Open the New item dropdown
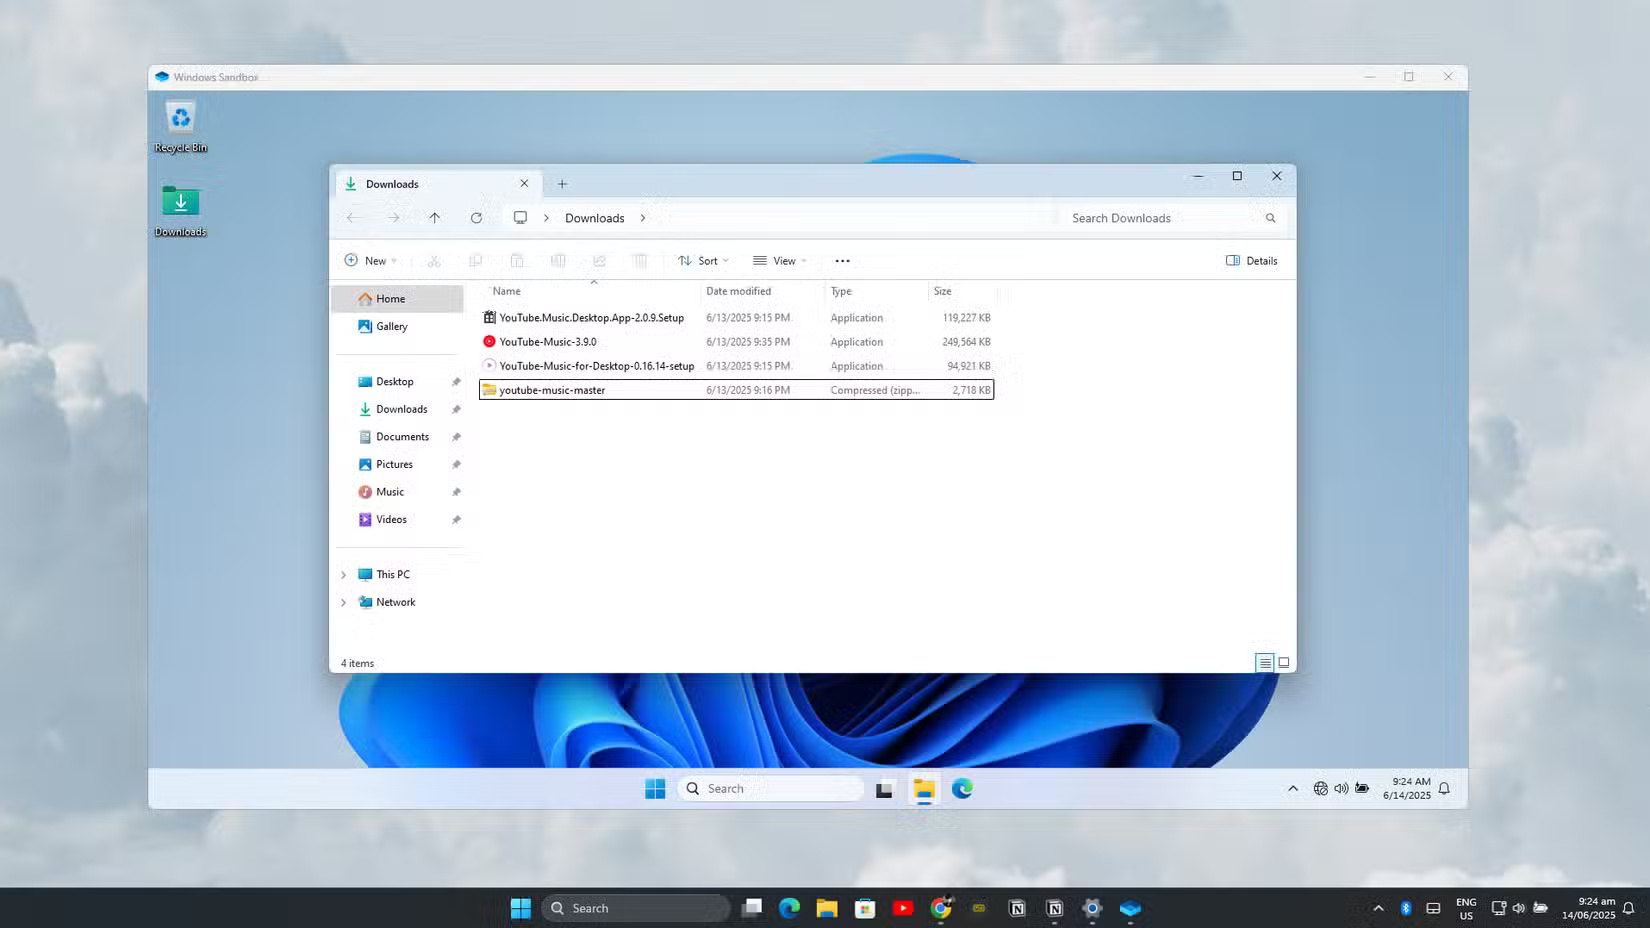 pyautogui.click(x=370, y=260)
